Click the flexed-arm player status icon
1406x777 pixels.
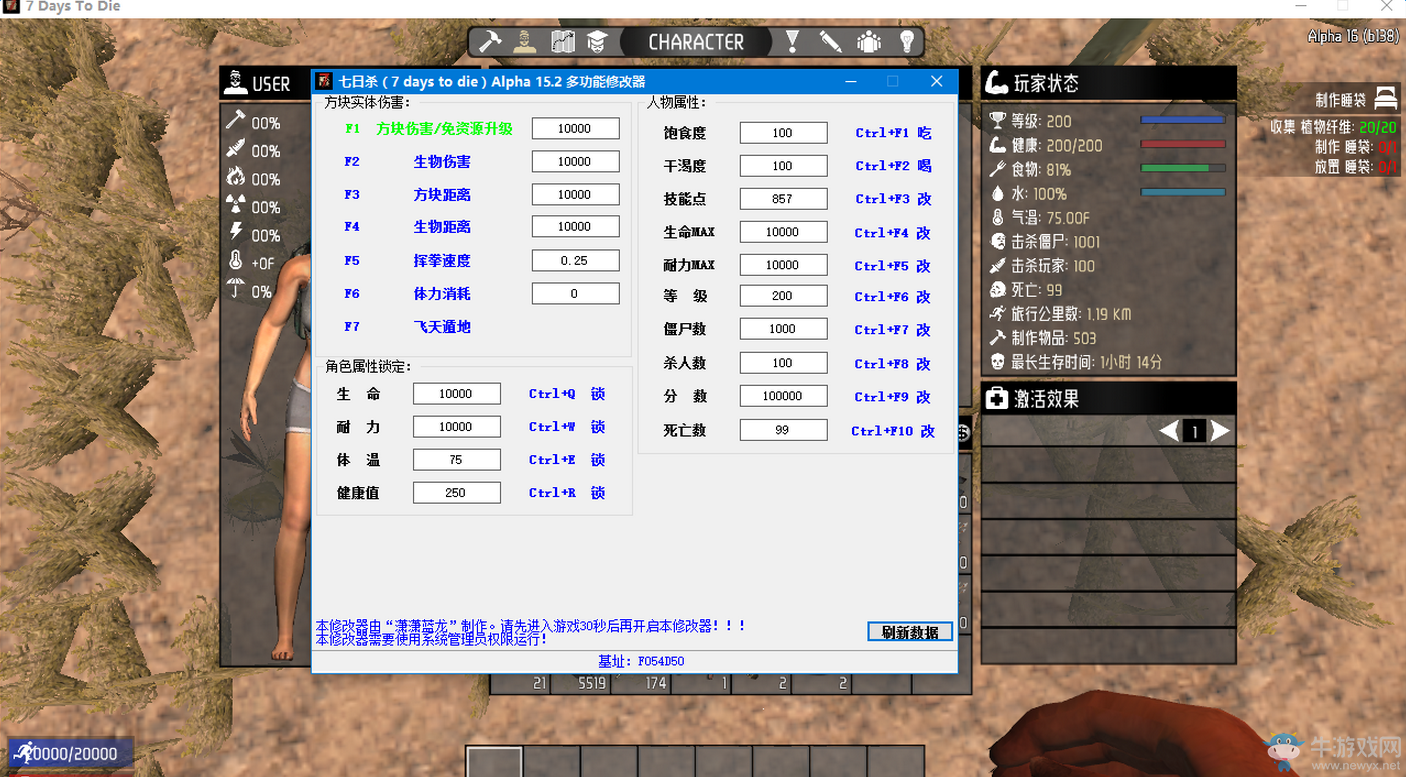coord(996,83)
